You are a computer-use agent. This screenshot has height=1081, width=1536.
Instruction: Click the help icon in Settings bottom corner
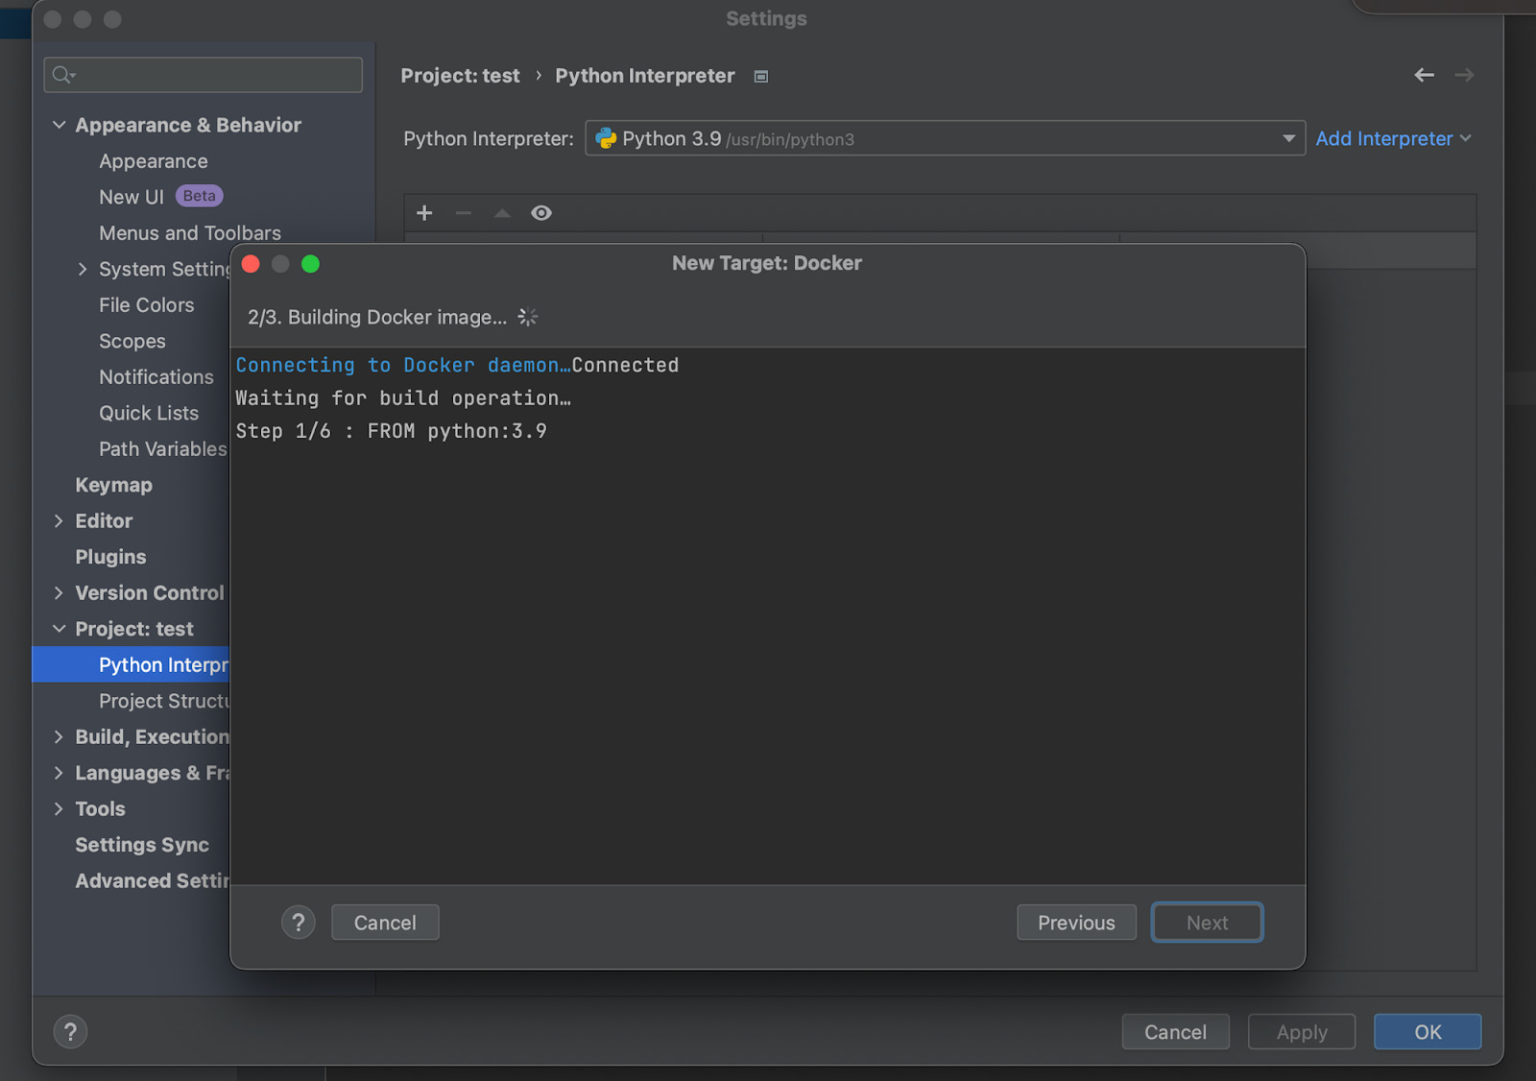tap(70, 1031)
